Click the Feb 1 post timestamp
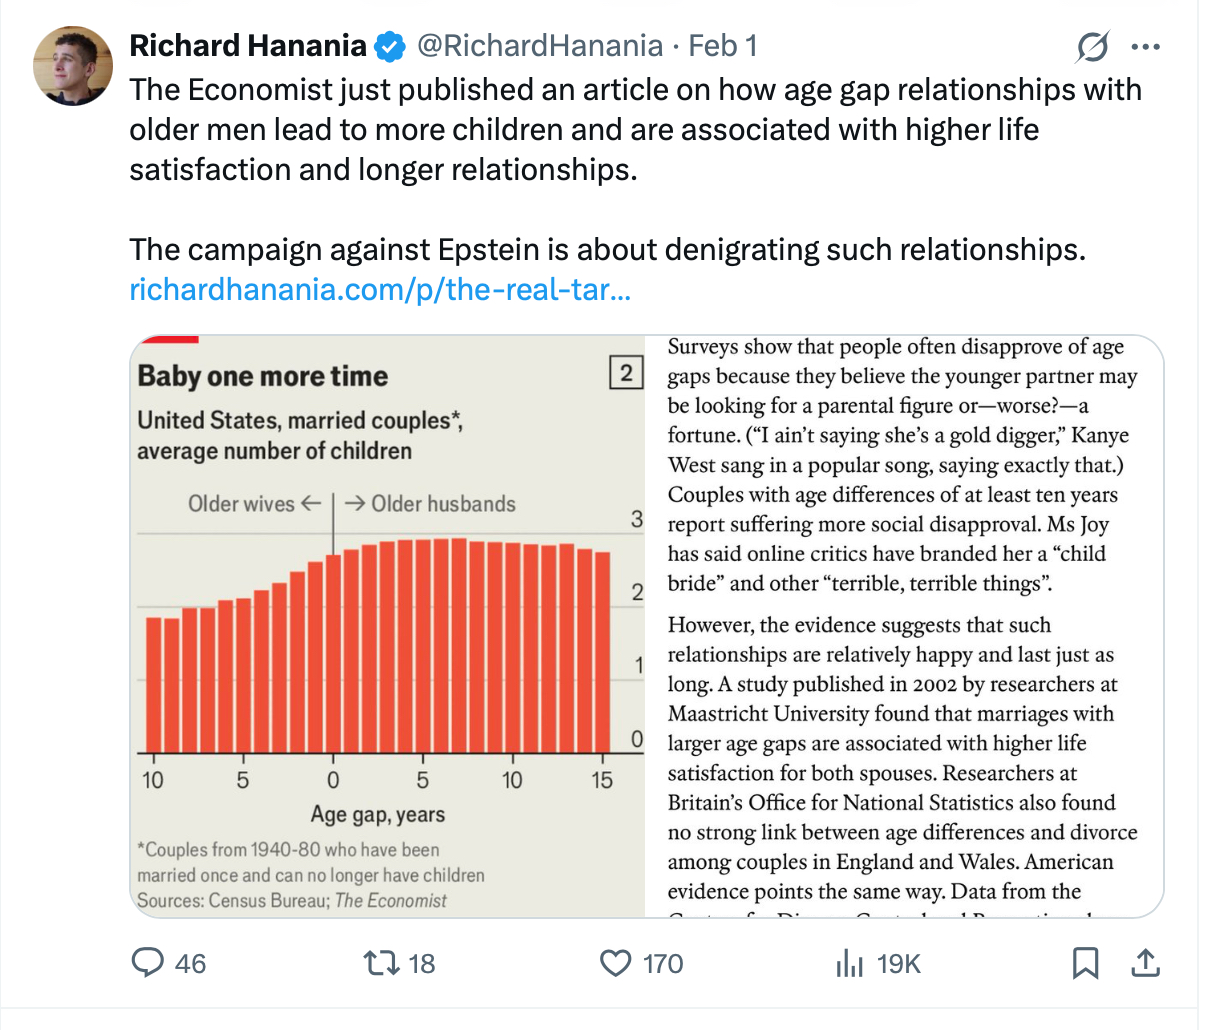Image resolution: width=1216 pixels, height=1030 pixels. 723,46
